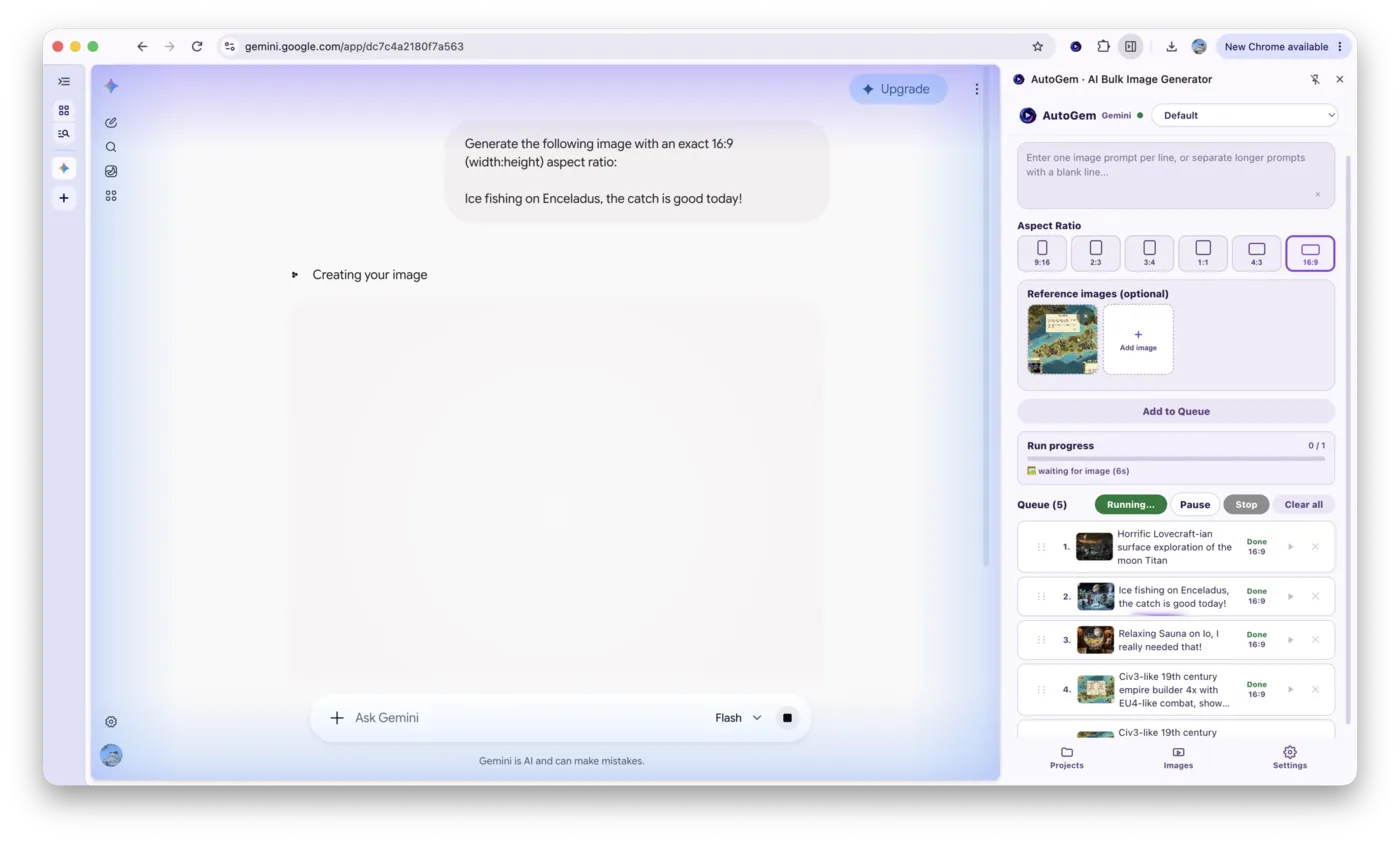The height and width of the screenshot is (842, 1400).
Task: Attach a file using the plus icon
Action: (x=337, y=718)
